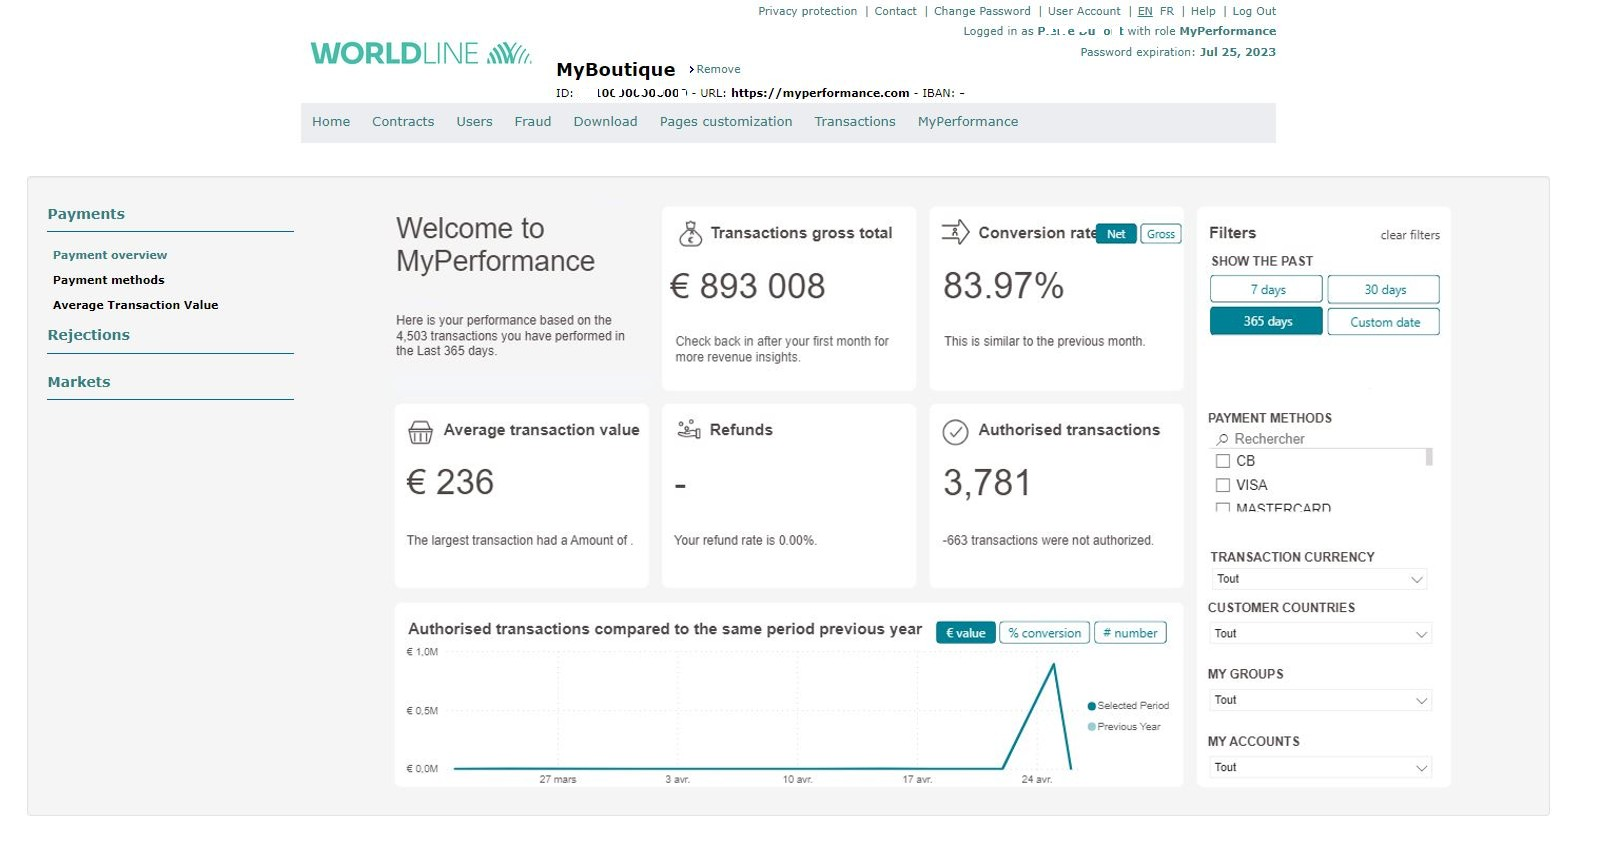The image size is (1612, 860).
Task: Switch conversion rate to Gross
Action: 1161,234
